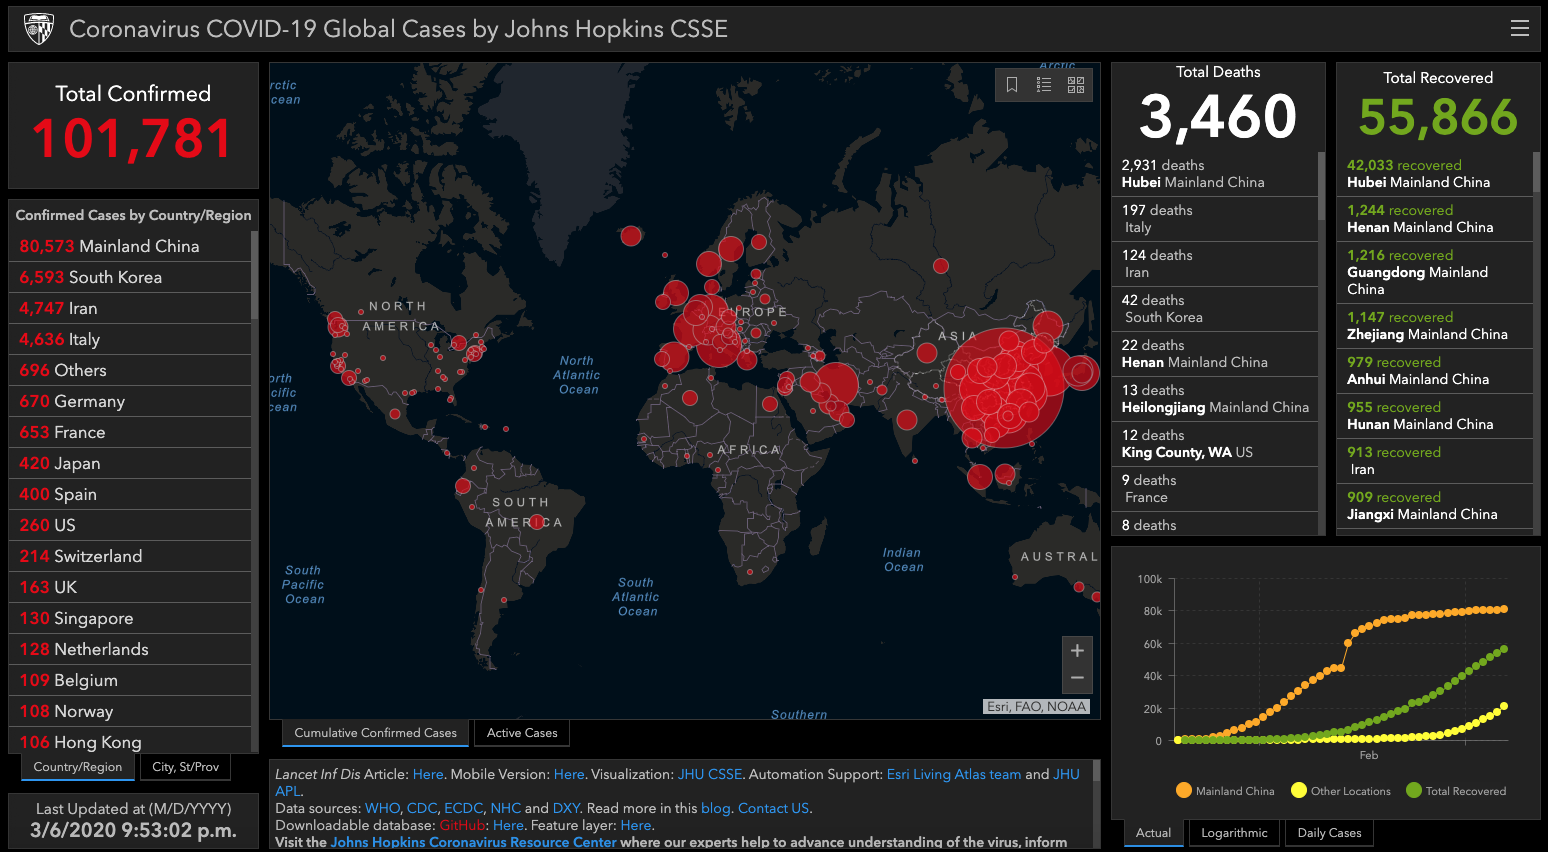Viewport: 1548px width, 852px height.
Task: Open the NHC data source link
Action: point(506,808)
